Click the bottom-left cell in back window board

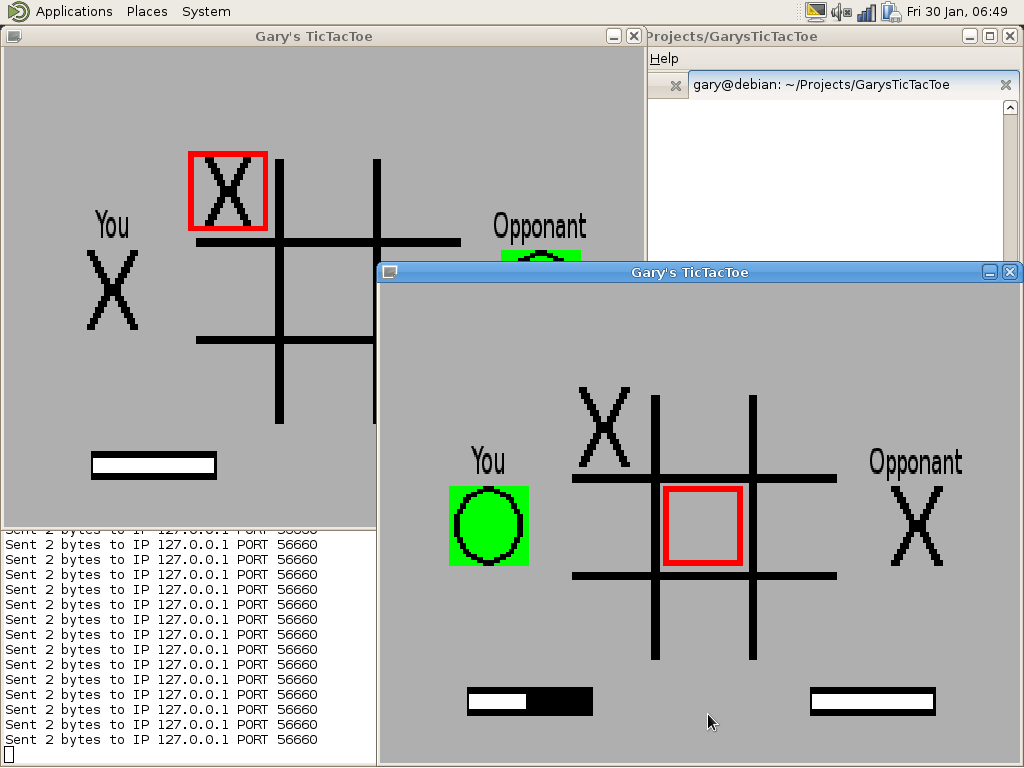pos(235,384)
